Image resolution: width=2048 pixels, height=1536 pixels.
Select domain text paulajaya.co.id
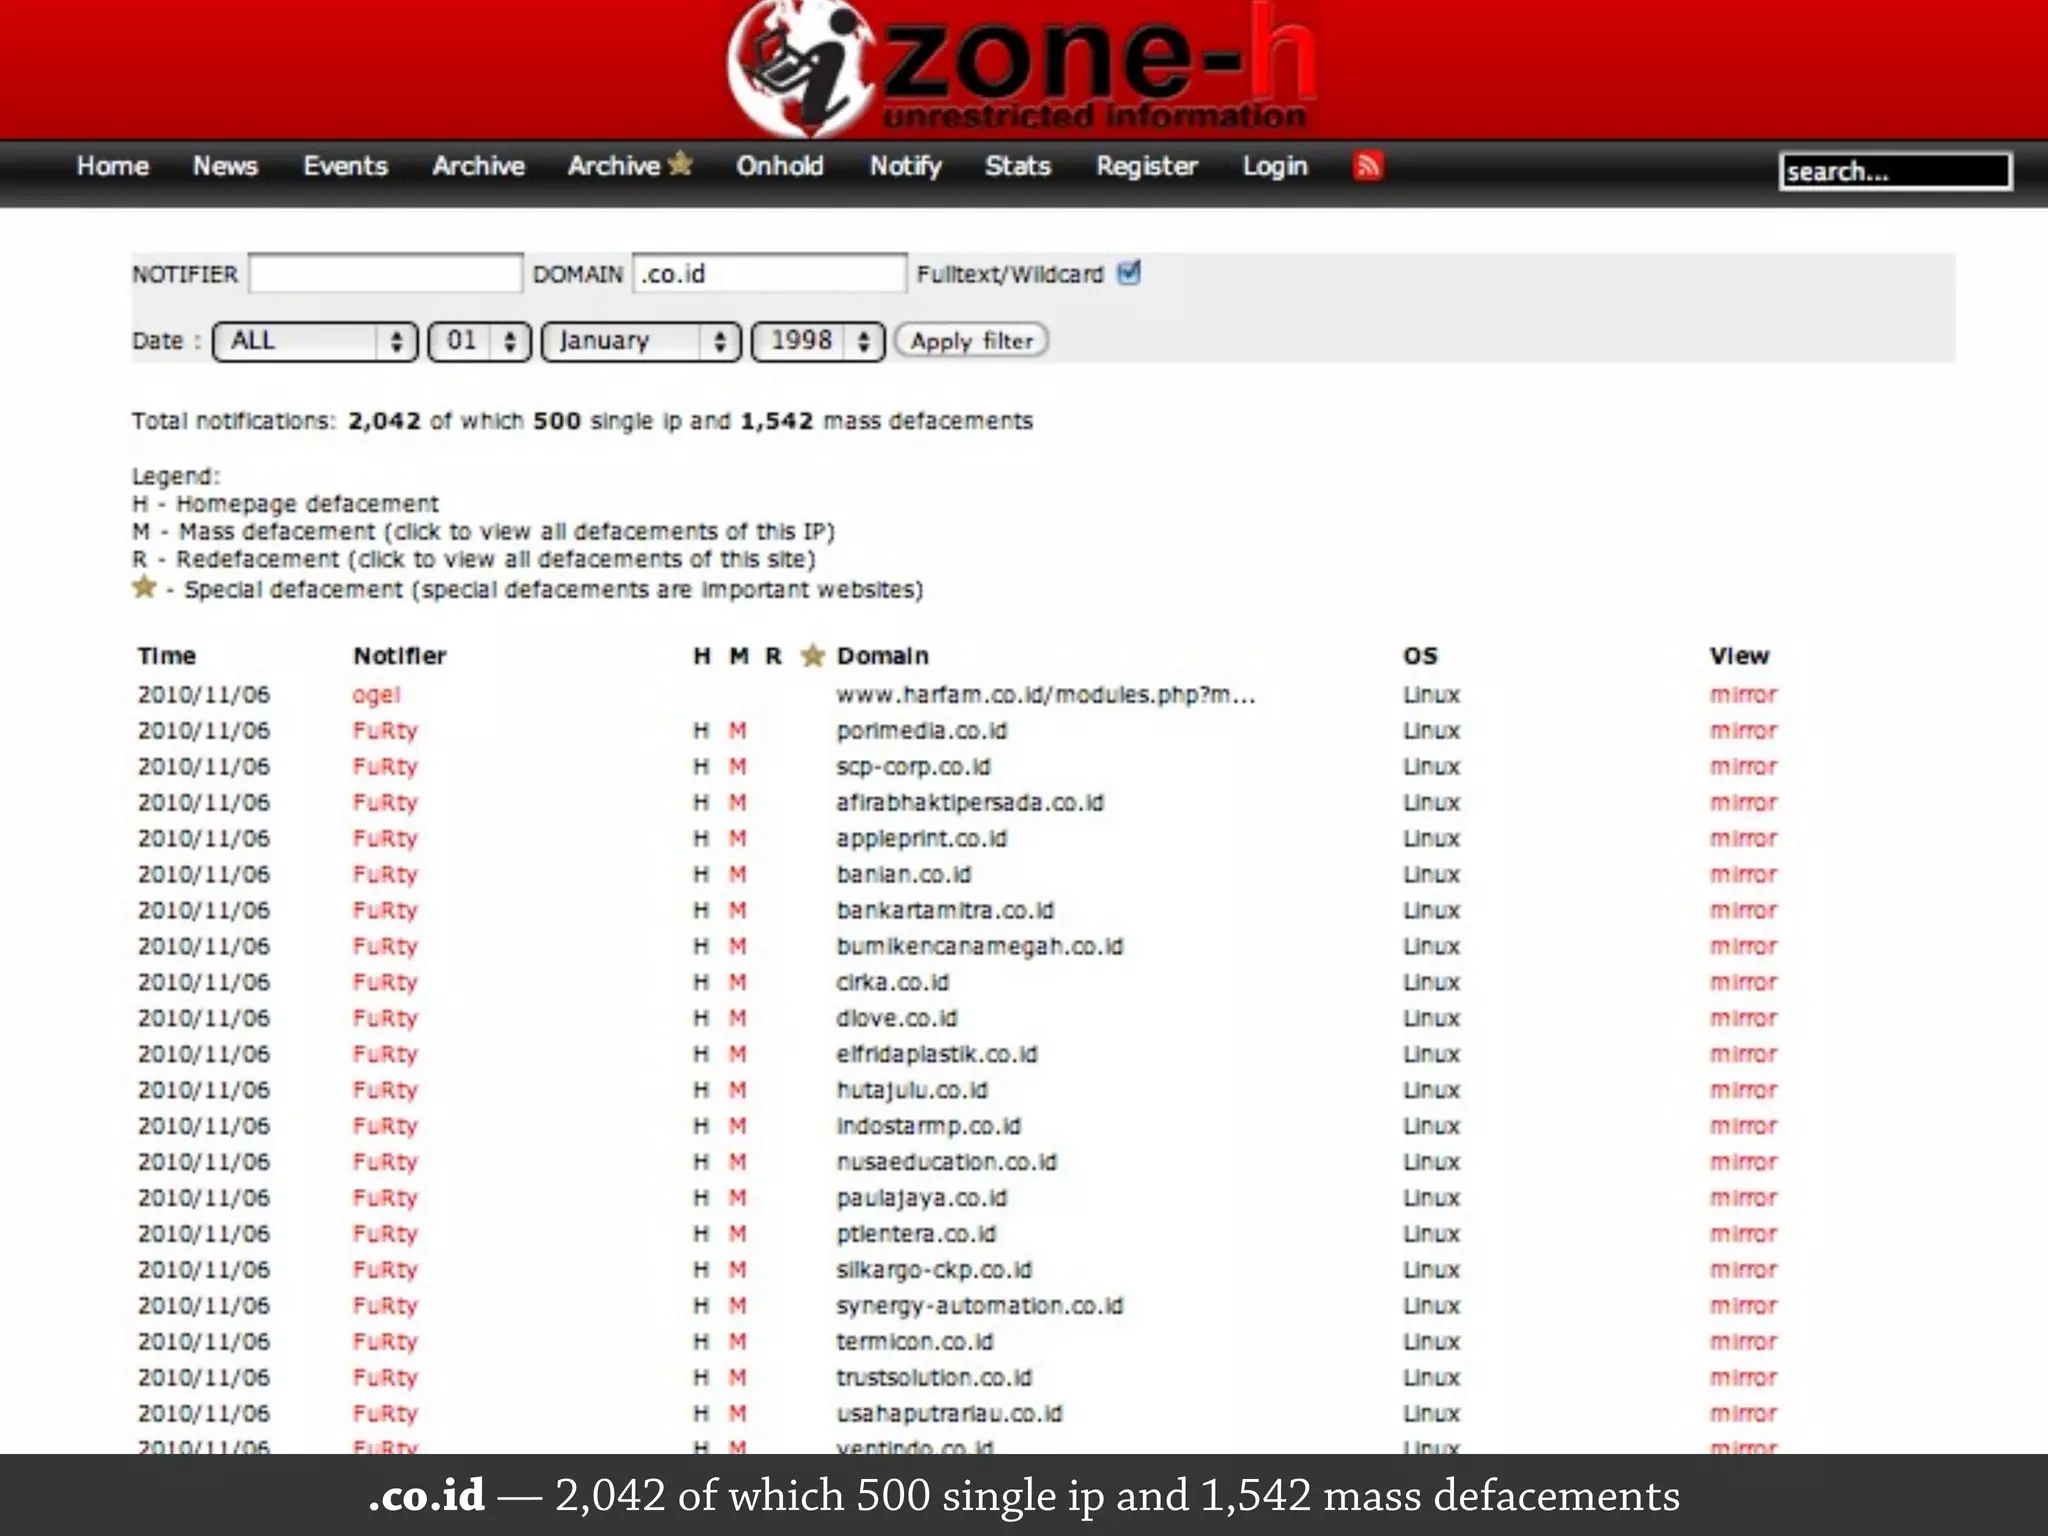click(x=922, y=1198)
